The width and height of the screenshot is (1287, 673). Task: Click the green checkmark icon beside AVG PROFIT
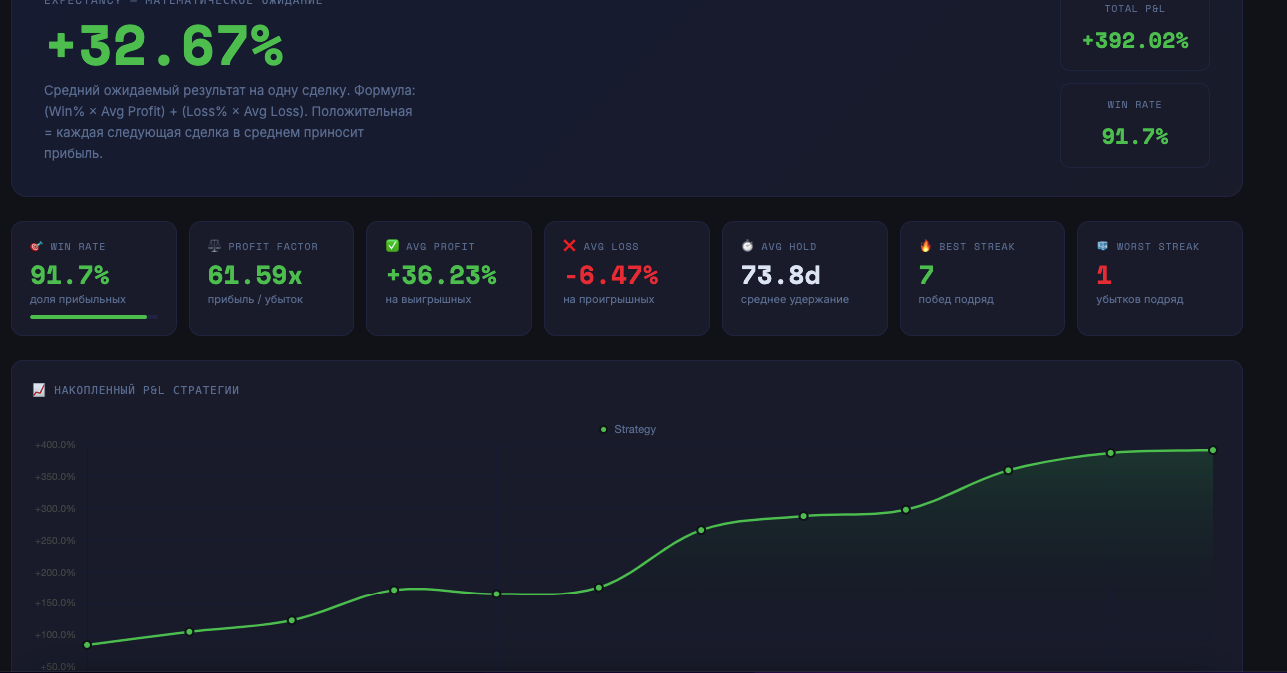pyautogui.click(x=392, y=246)
